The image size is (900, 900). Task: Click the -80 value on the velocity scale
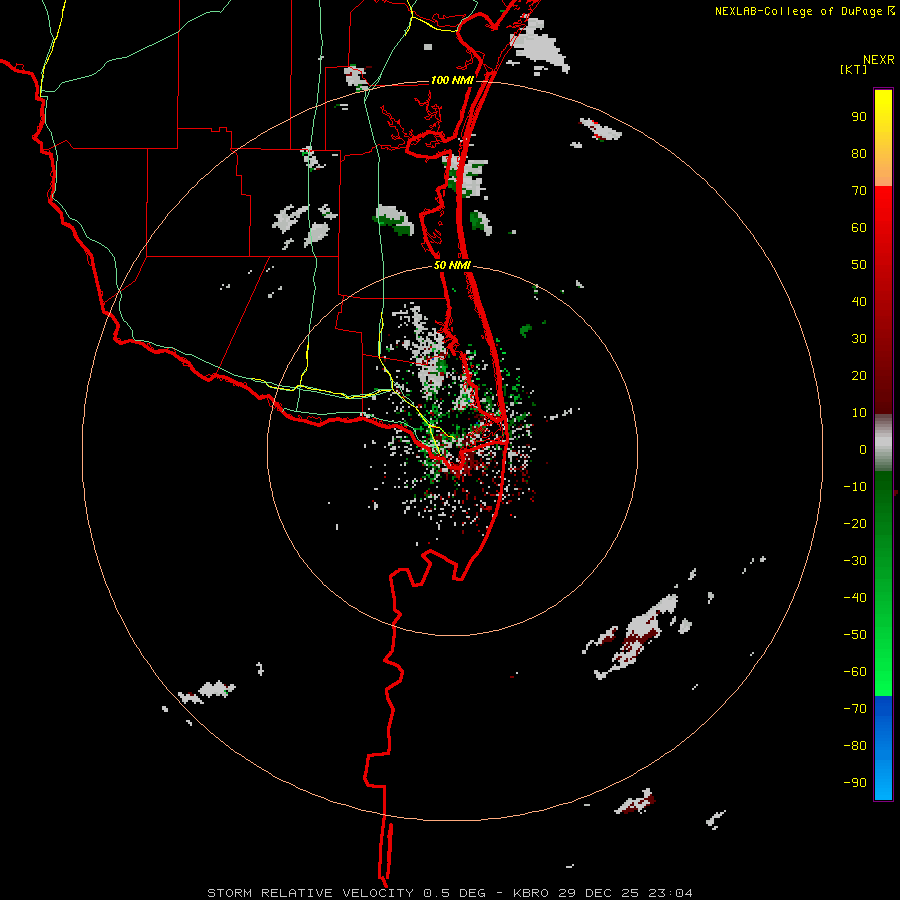(855, 746)
